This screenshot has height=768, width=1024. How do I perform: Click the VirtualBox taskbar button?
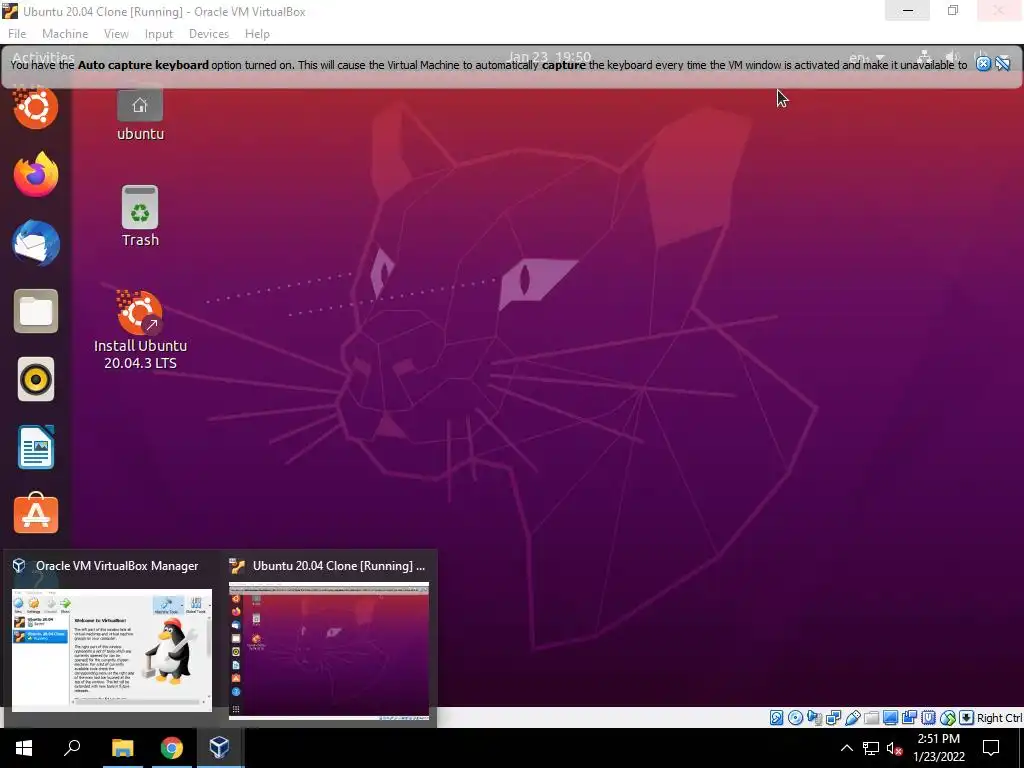point(219,748)
